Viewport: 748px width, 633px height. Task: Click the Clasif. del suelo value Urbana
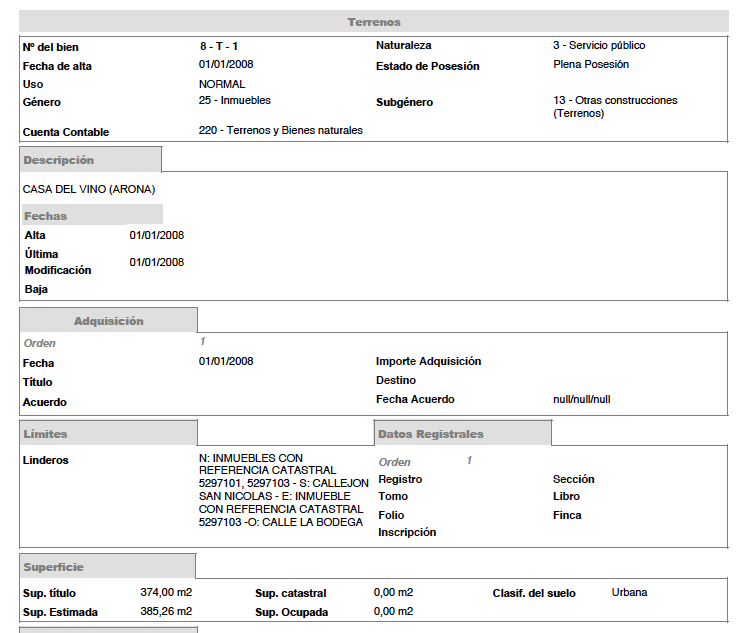pos(629,592)
